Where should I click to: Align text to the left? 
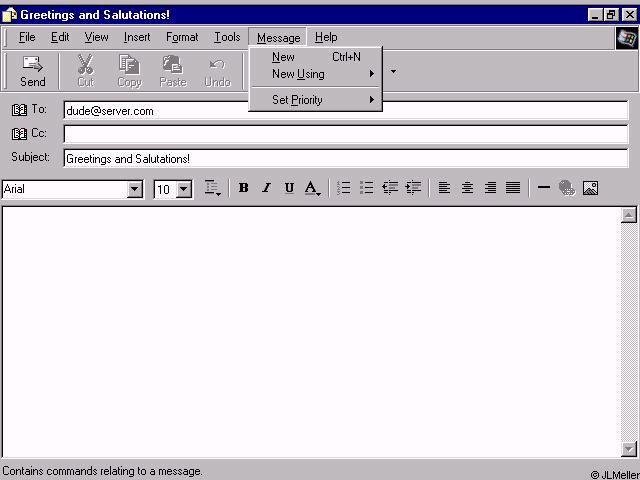tap(444, 188)
